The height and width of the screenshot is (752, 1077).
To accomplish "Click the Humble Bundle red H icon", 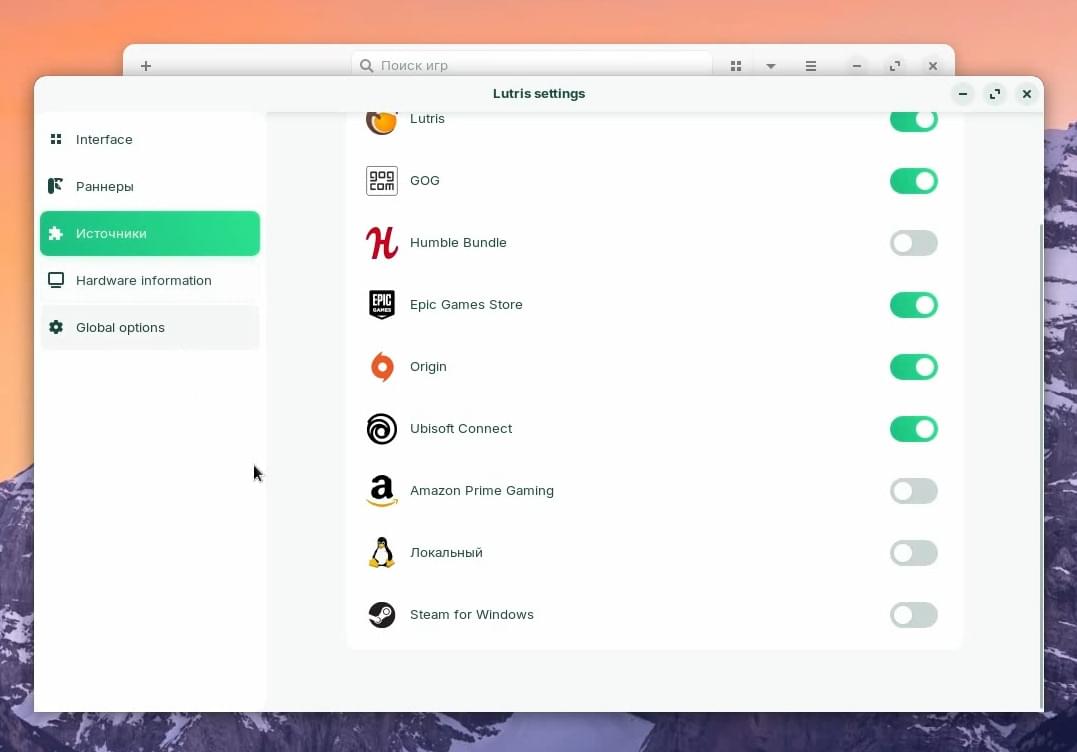I will tap(382, 243).
